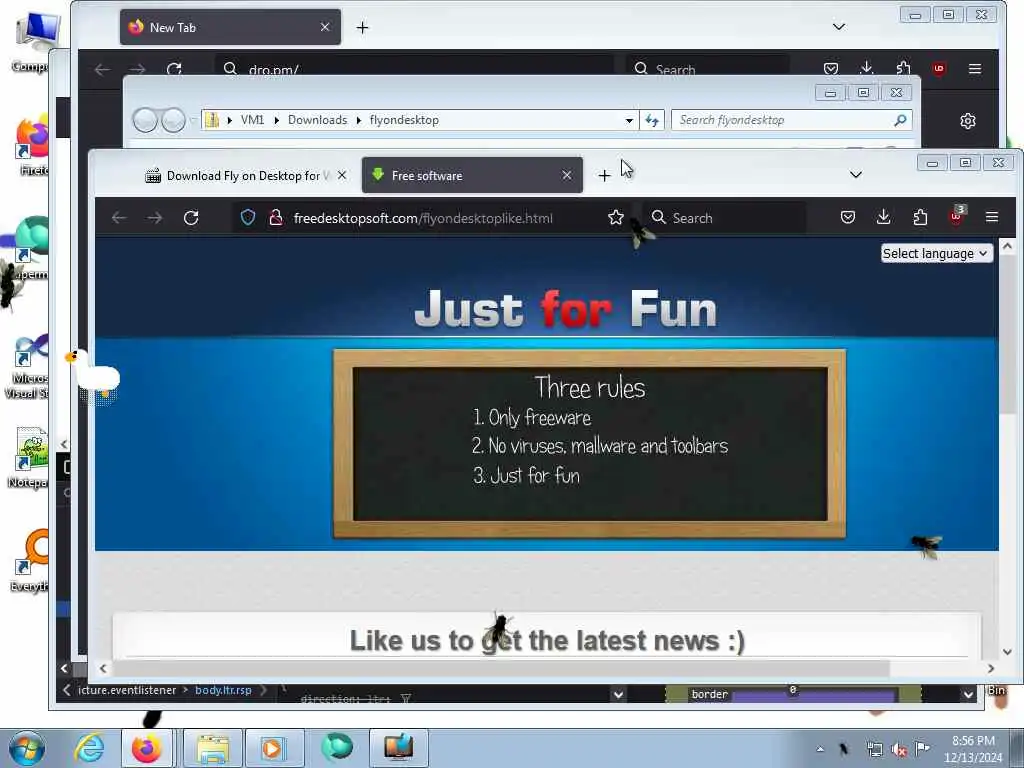Open the front Firefox hamburger menu
This screenshot has width=1024, height=768.
[991, 217]
